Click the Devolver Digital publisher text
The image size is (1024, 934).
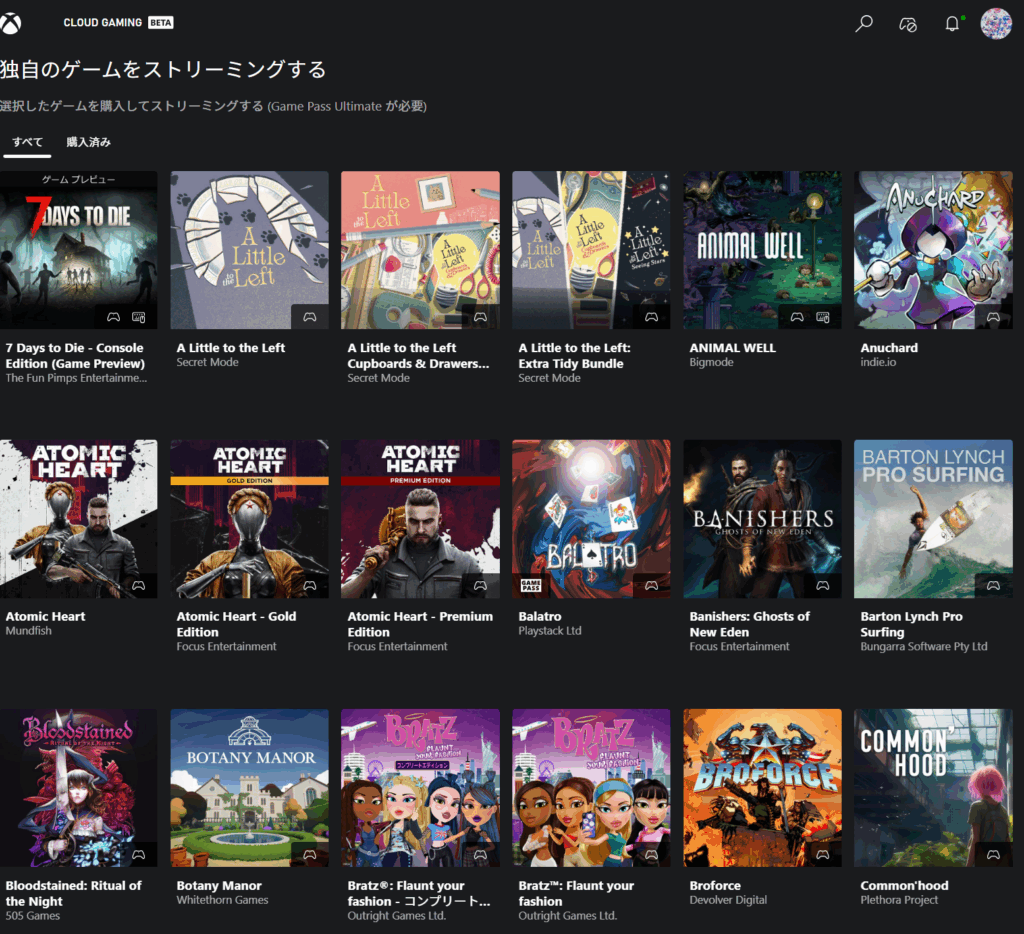pyautogui.click(x=728, y=900)
